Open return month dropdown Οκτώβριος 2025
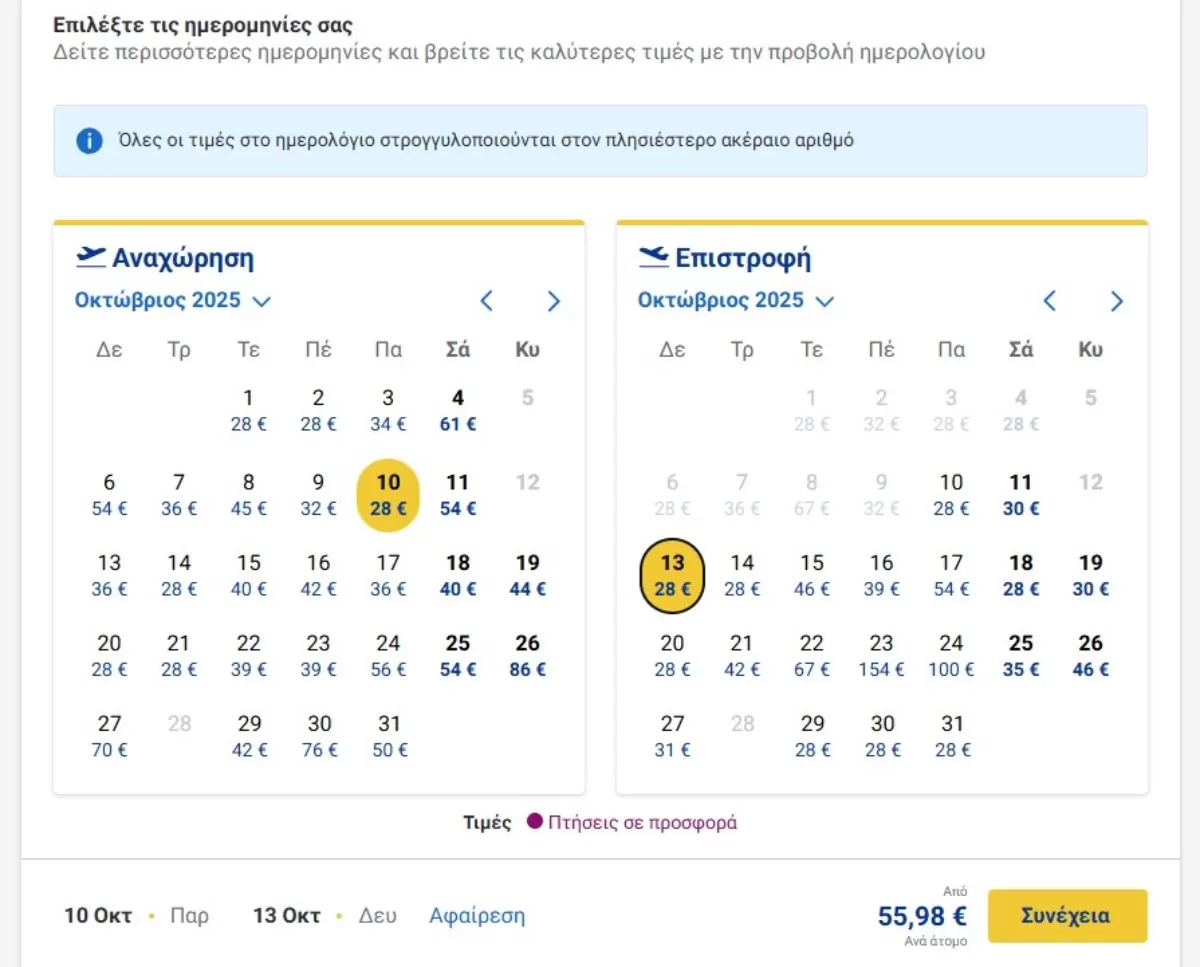This screenshot has height=967, width=1200. [x=736, y=300]
